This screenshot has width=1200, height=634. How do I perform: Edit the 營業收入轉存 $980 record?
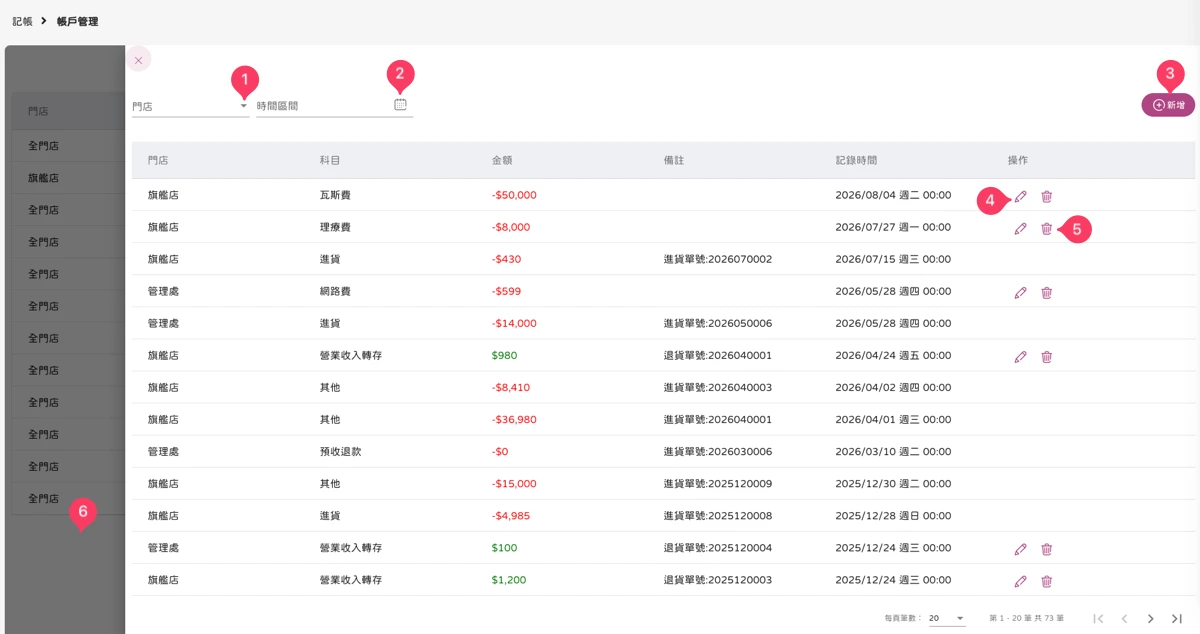tap(1020, 356)
